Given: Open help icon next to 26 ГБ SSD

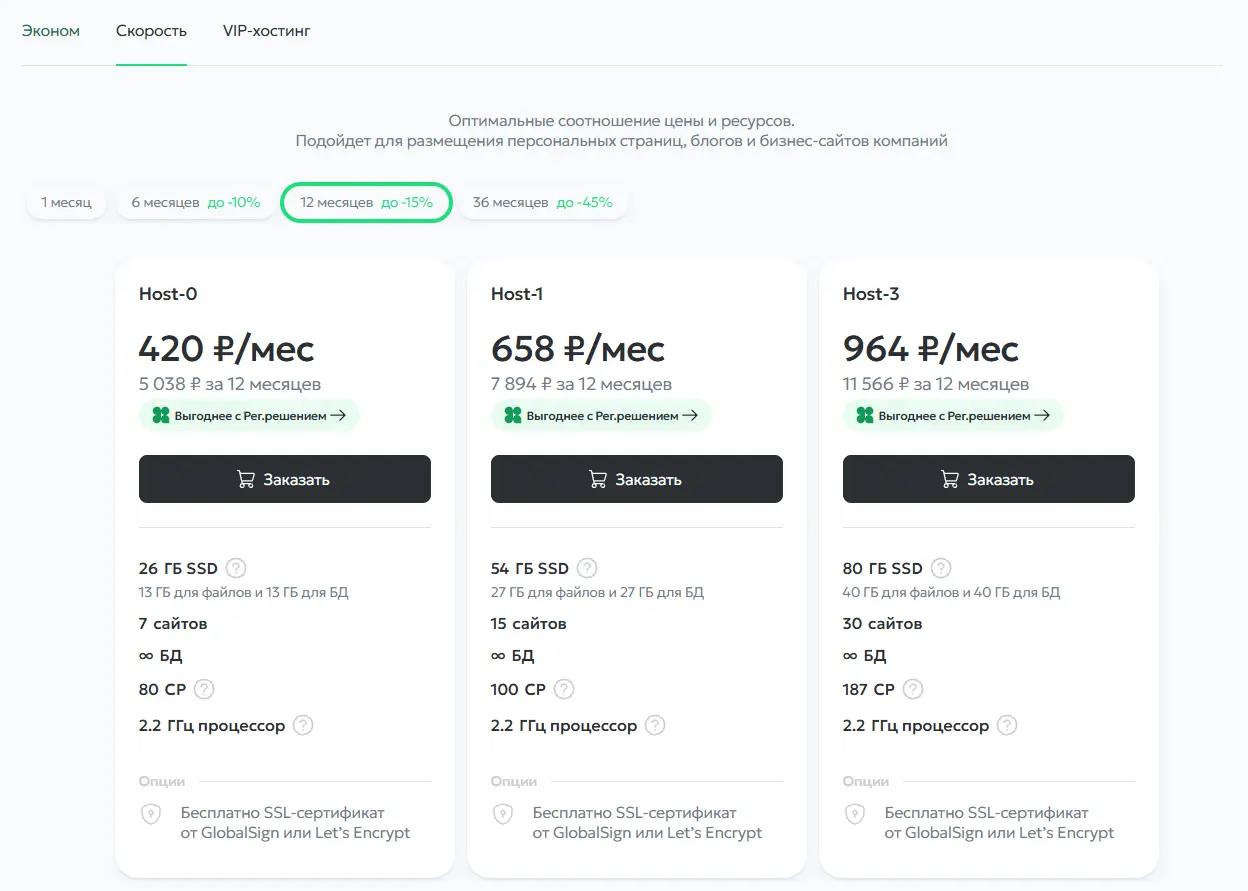Looking at the screenshot, I should point(236,568).
